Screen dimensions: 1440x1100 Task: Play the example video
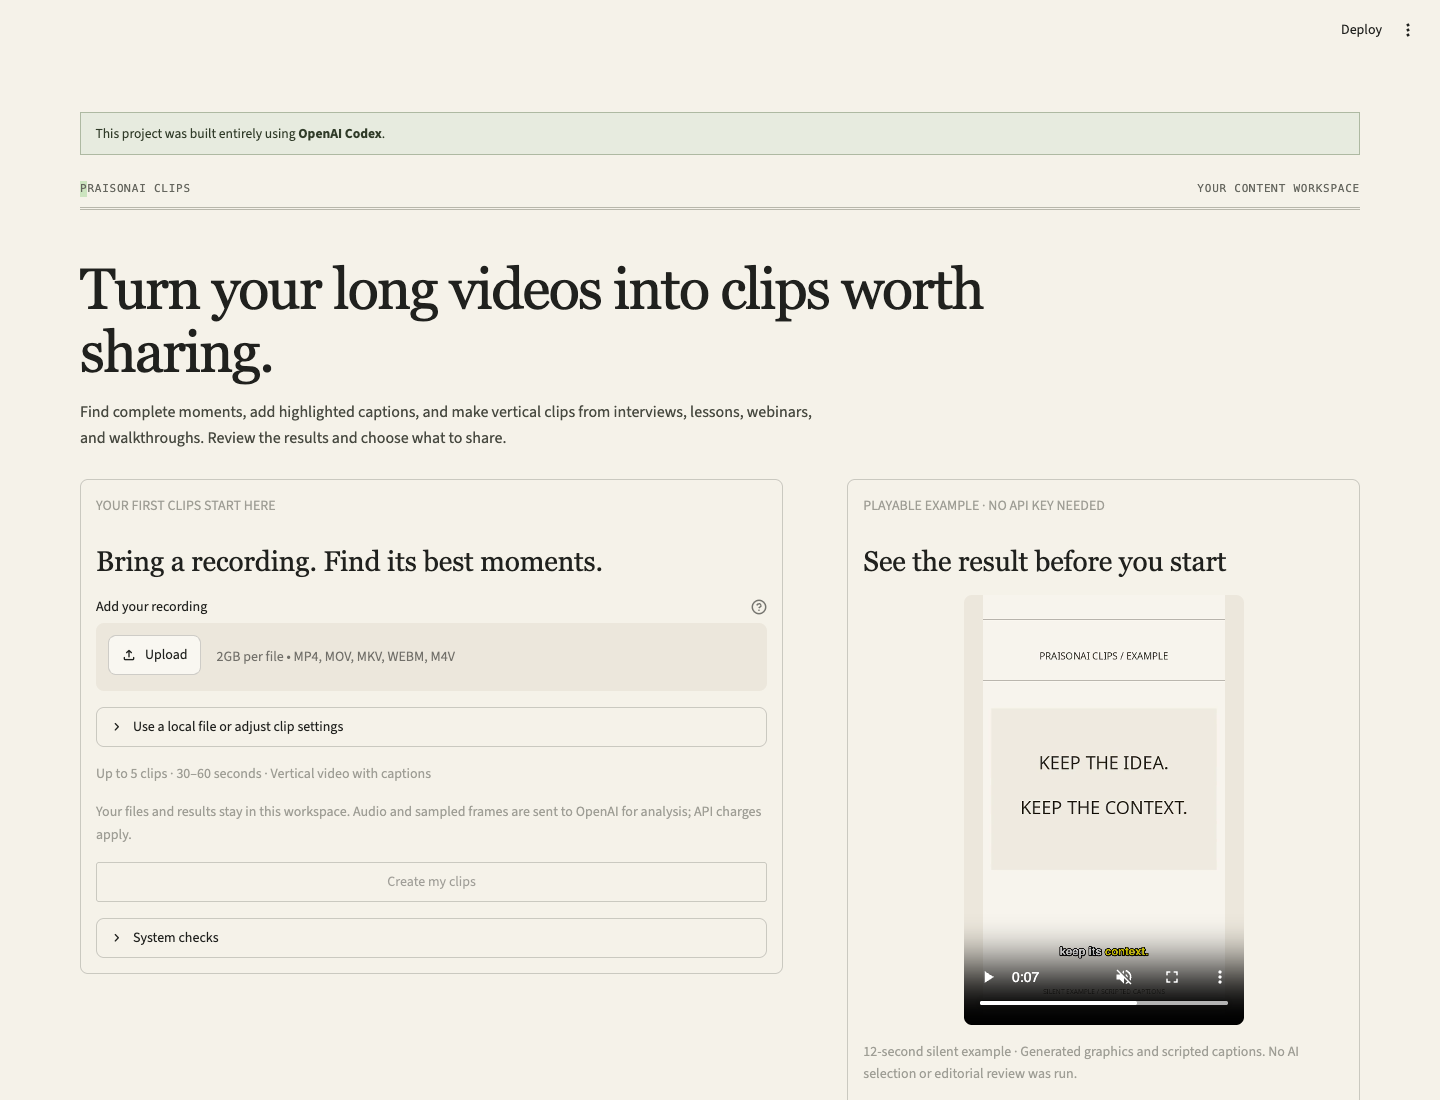[988, 977]
